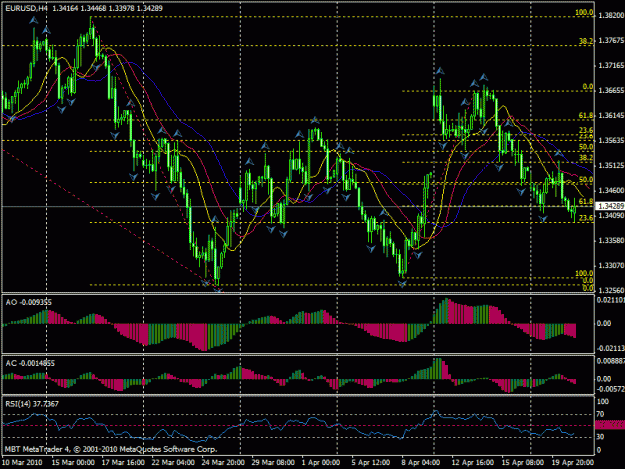This screenshot has width=625, height=469.
Task: Click the -0.00572 AC scale value
Action: pos(611,389)
